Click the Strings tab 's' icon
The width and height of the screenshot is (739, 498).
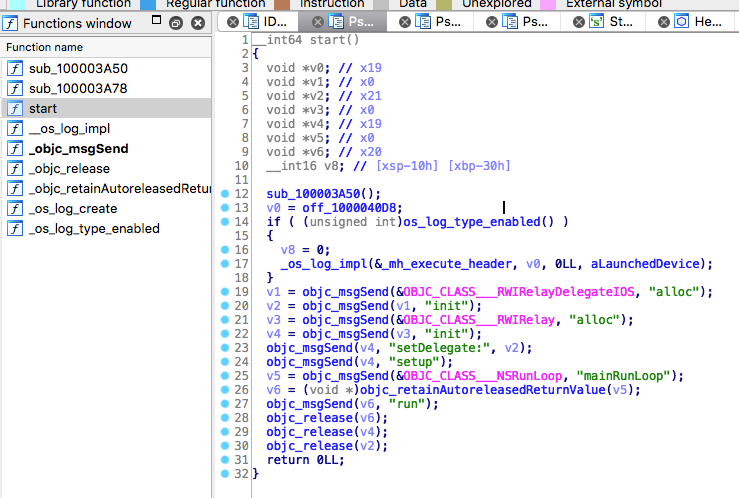(596, 22)
